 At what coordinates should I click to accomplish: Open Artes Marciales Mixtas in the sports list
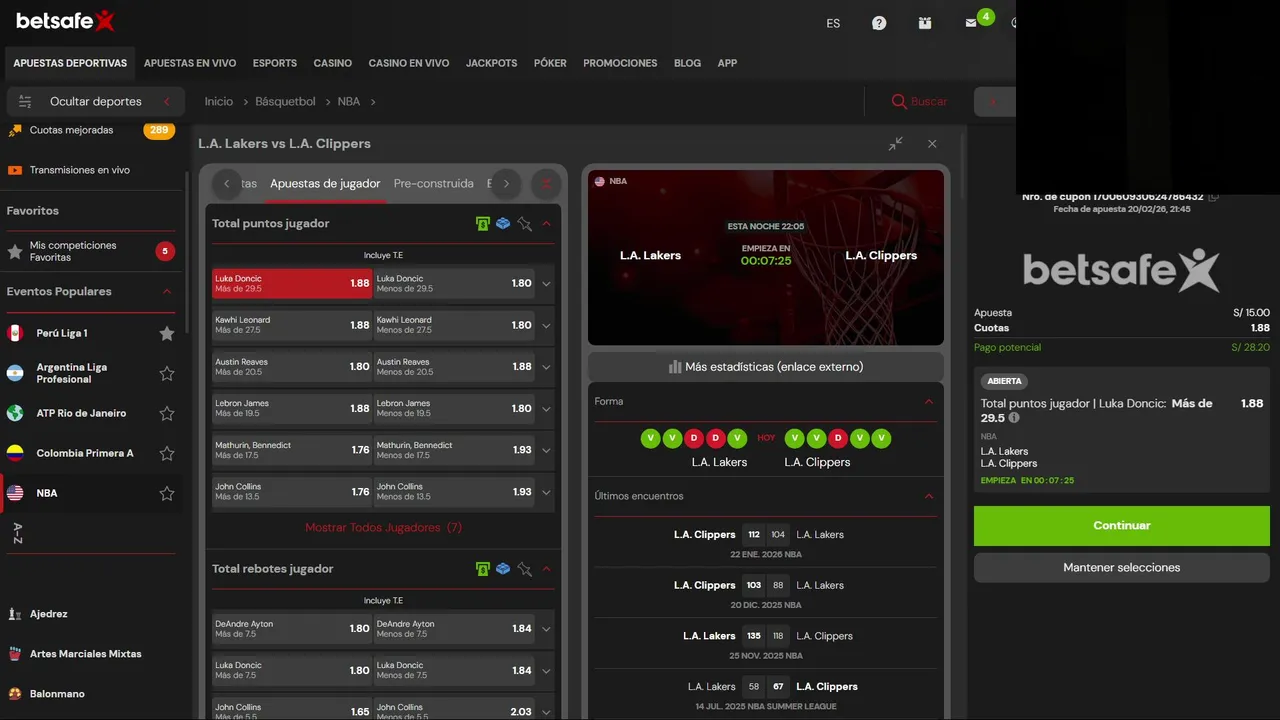click(86, 654)
